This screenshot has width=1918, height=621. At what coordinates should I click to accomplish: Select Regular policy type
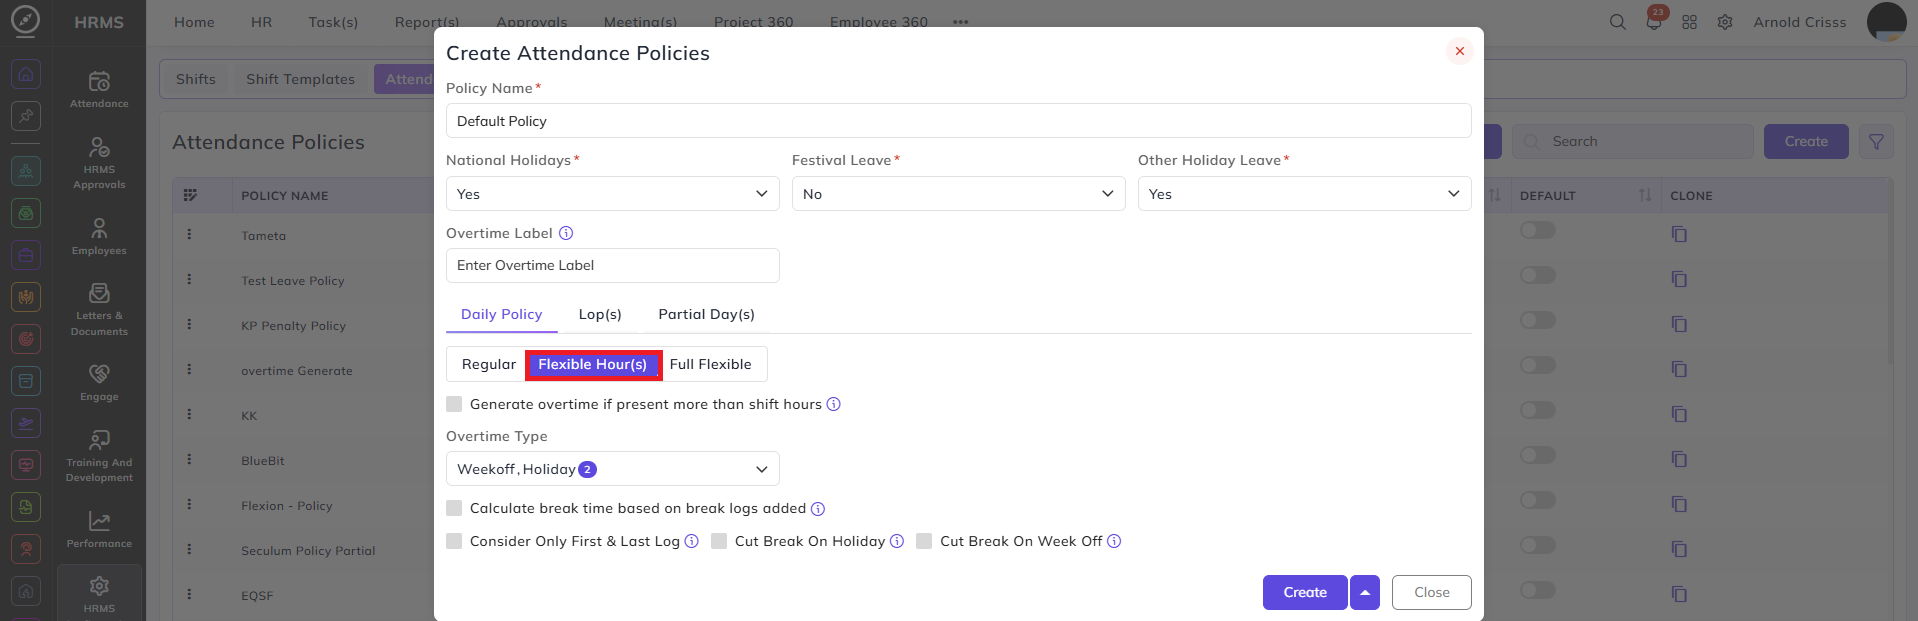coord(488,364)
